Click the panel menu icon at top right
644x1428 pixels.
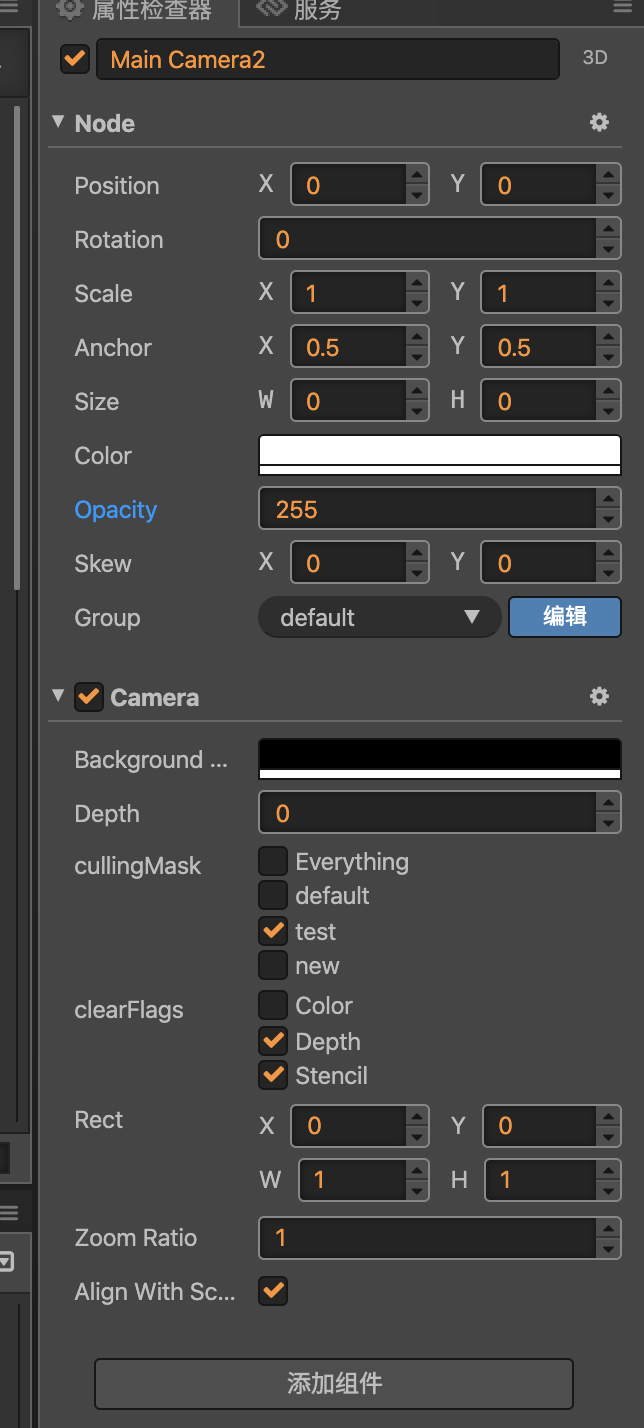pos(622,8)
